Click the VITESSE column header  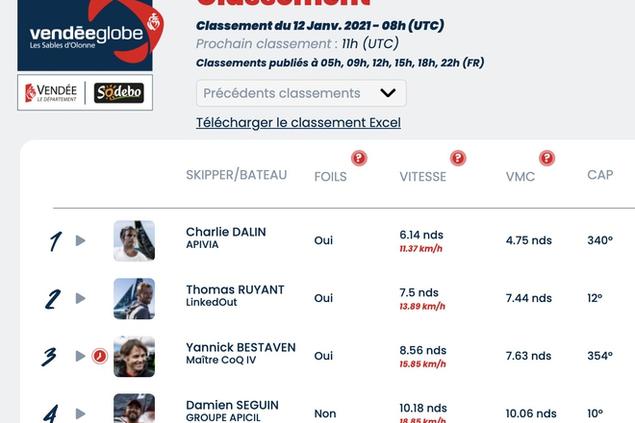click(x=423, y=176)
